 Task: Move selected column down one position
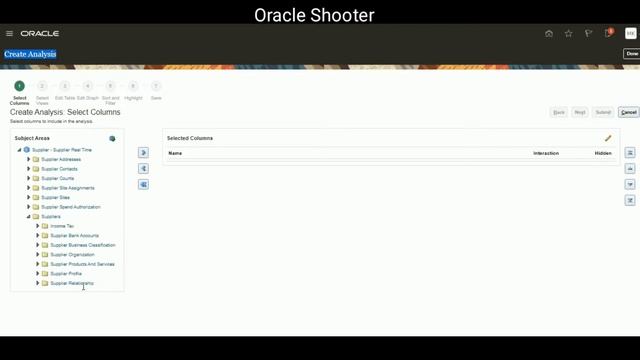[x=630, y=184]
